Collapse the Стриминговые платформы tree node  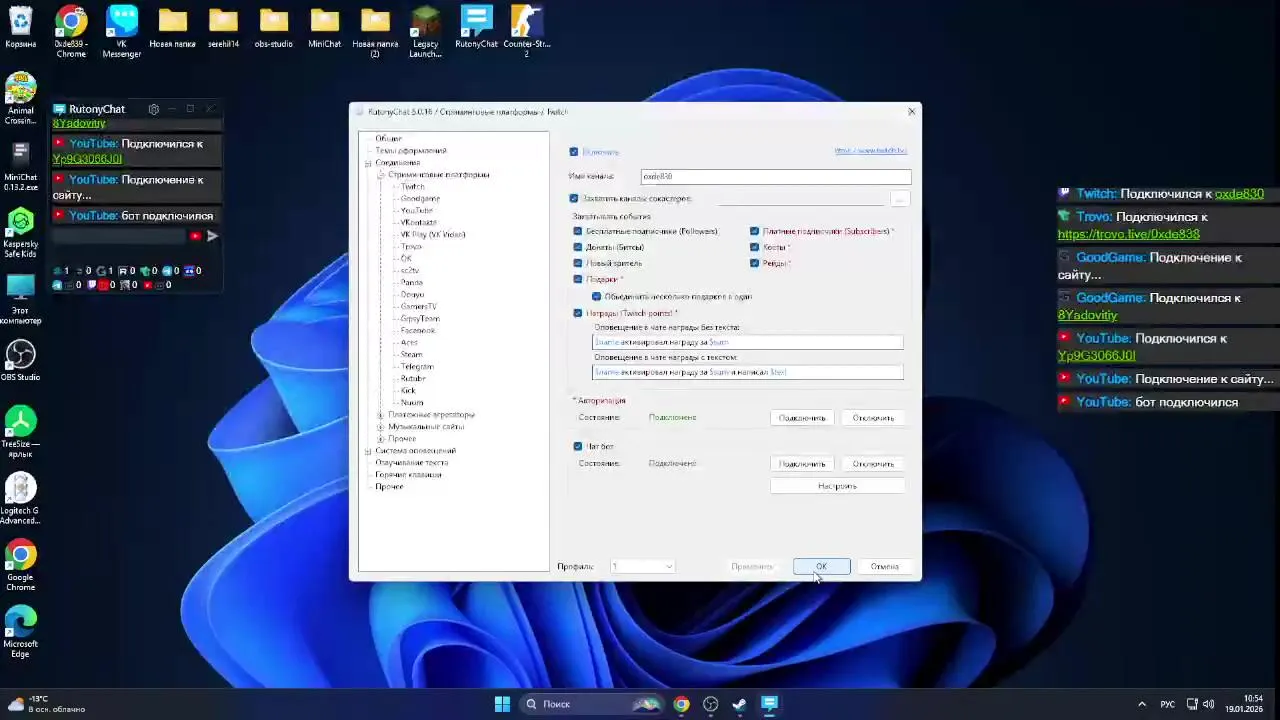(x=380, y=175)
